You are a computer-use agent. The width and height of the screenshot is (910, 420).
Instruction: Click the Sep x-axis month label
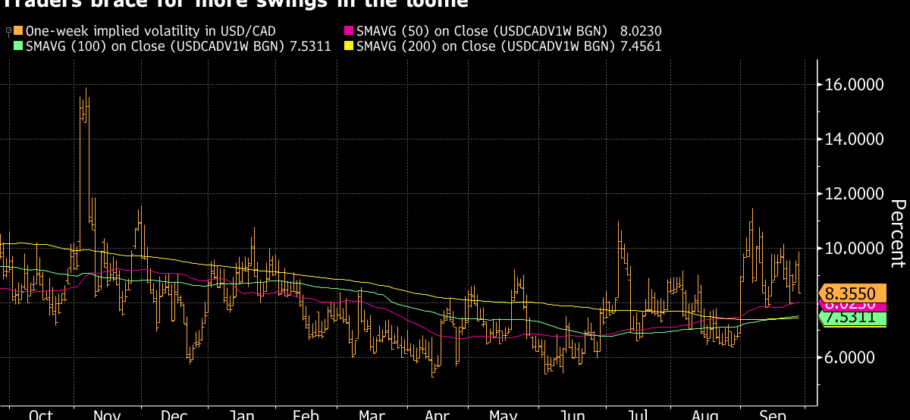click(x=773, y=414)
